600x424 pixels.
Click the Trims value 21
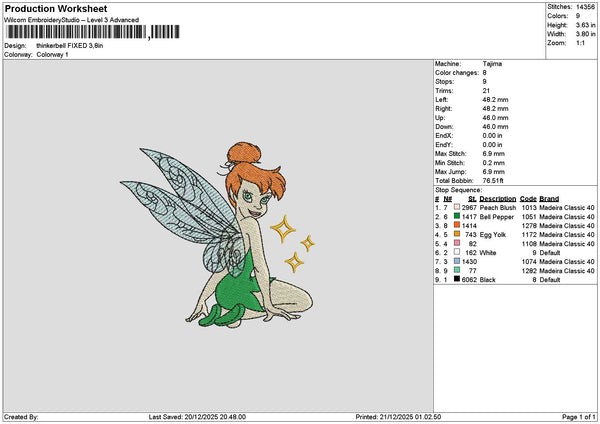point(486,91)
